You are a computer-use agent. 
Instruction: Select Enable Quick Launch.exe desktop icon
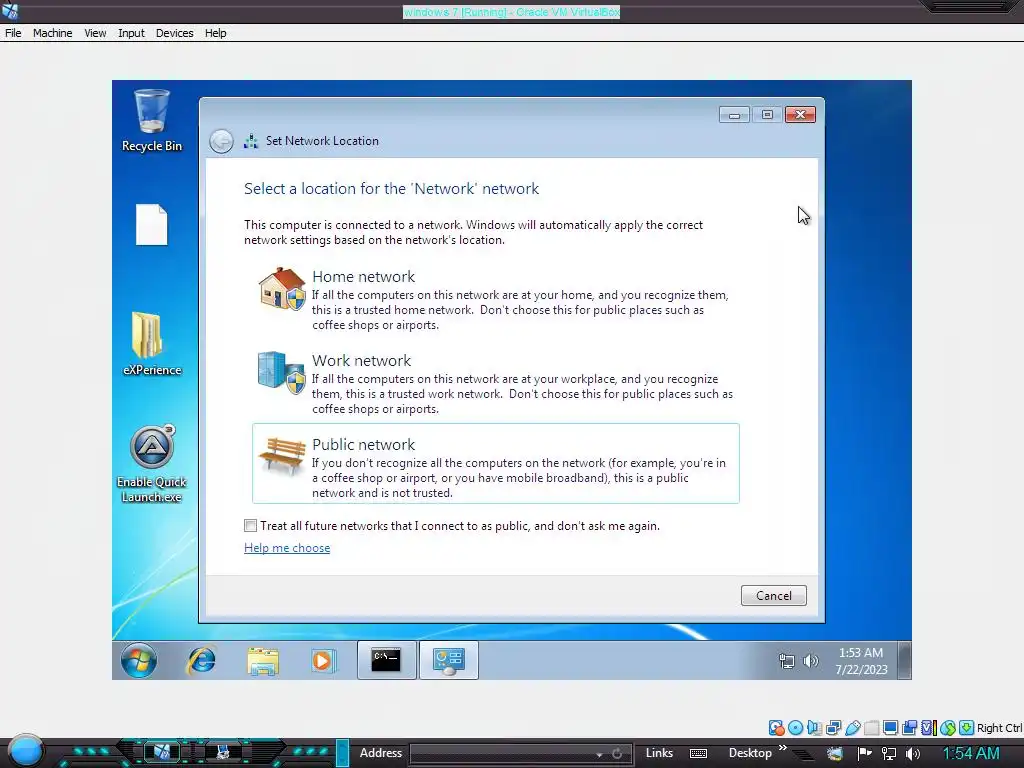pyautogui.click(x=152, y=464)
